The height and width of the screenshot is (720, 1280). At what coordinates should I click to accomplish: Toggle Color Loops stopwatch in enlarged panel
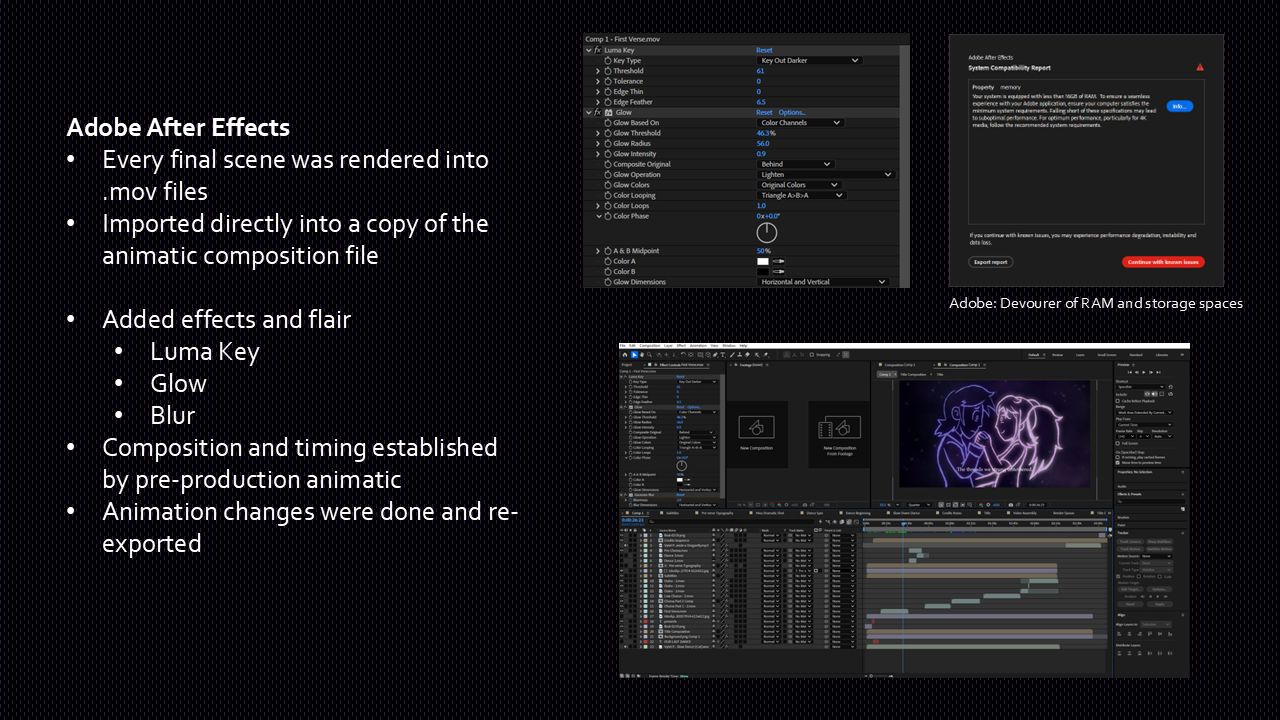607,206
